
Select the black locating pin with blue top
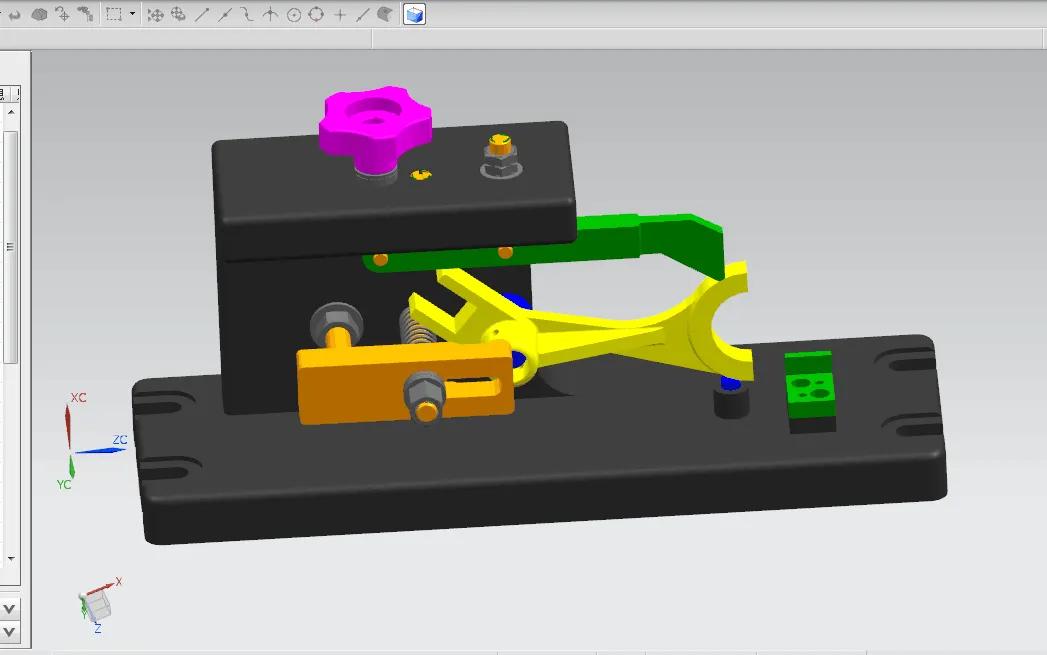(731, 398)
